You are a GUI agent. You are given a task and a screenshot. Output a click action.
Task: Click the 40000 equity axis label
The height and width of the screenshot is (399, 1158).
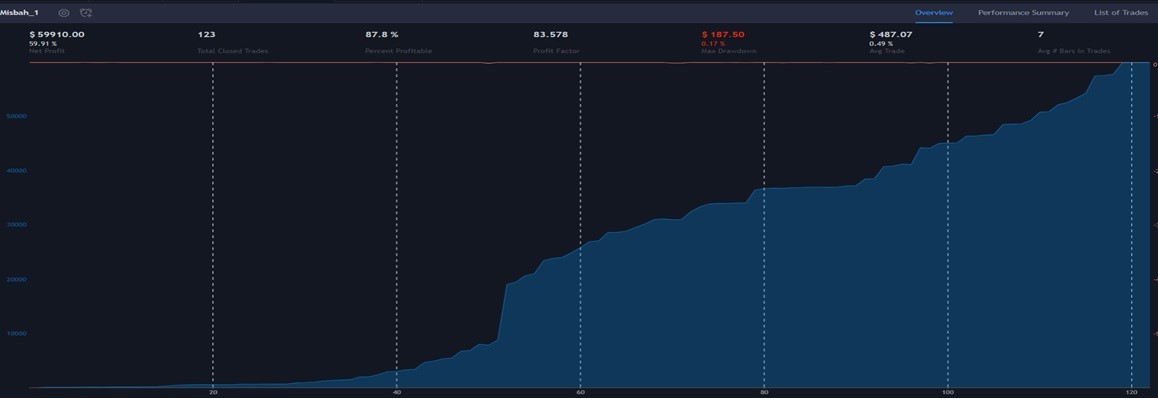16,171
